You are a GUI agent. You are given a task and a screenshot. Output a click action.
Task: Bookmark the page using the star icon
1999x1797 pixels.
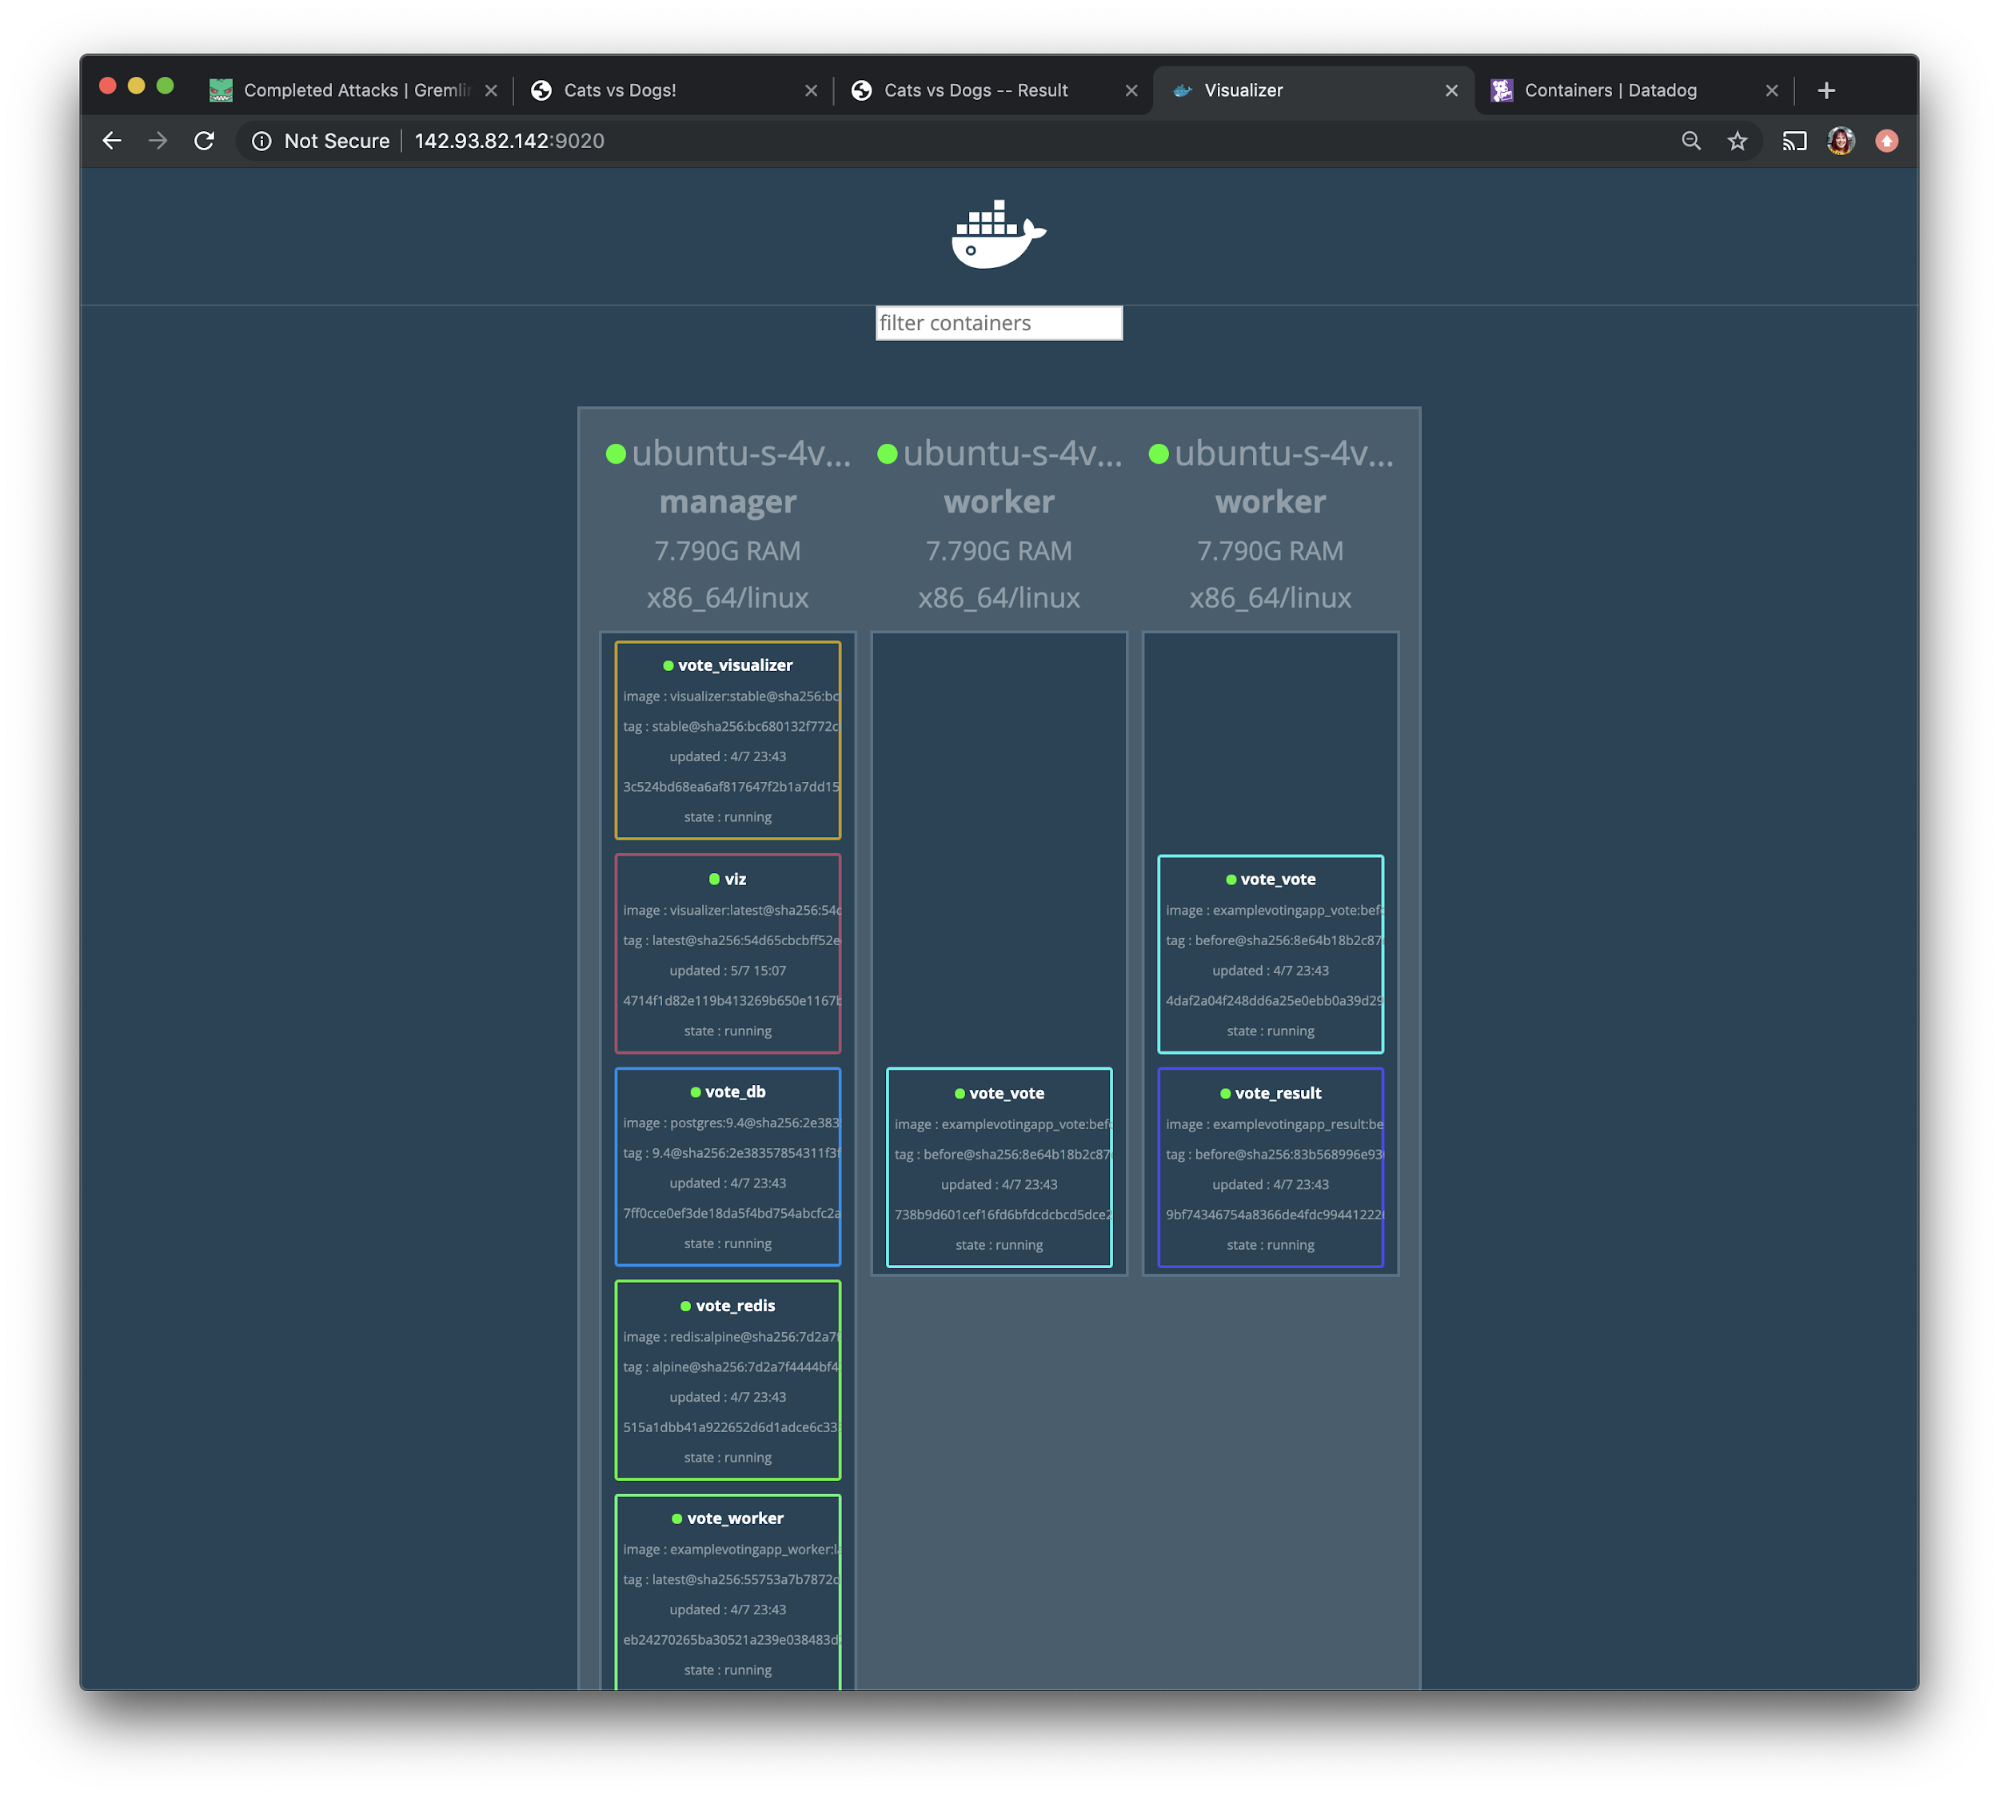coord(1738,141)
